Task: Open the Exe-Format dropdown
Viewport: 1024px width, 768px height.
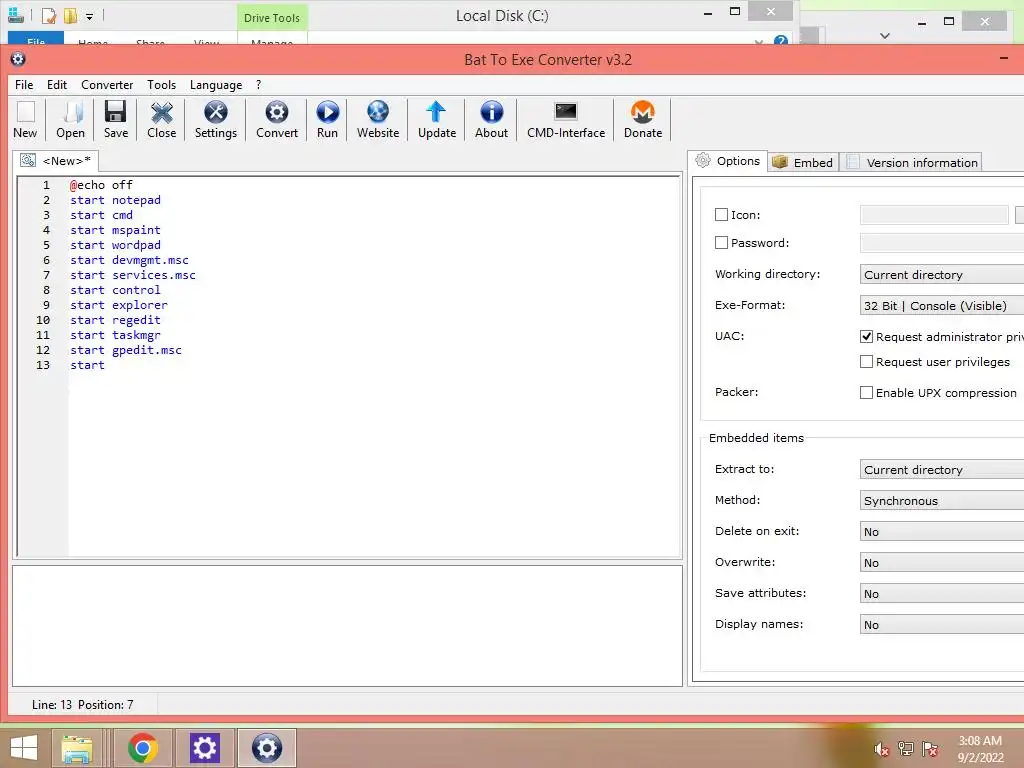Action: 942,305
